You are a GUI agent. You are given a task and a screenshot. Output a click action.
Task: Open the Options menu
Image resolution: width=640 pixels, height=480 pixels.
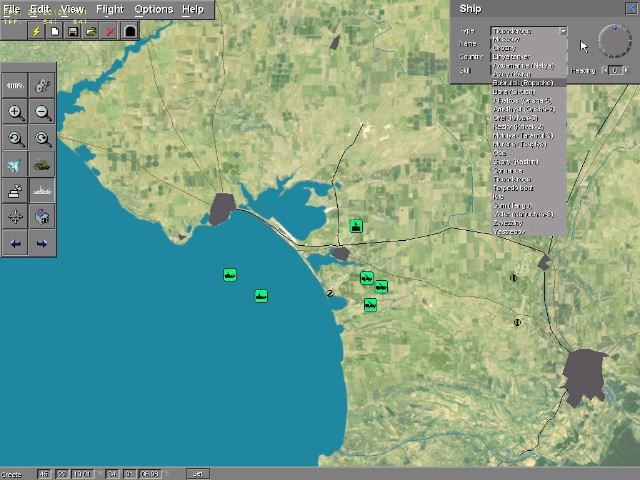153,9
